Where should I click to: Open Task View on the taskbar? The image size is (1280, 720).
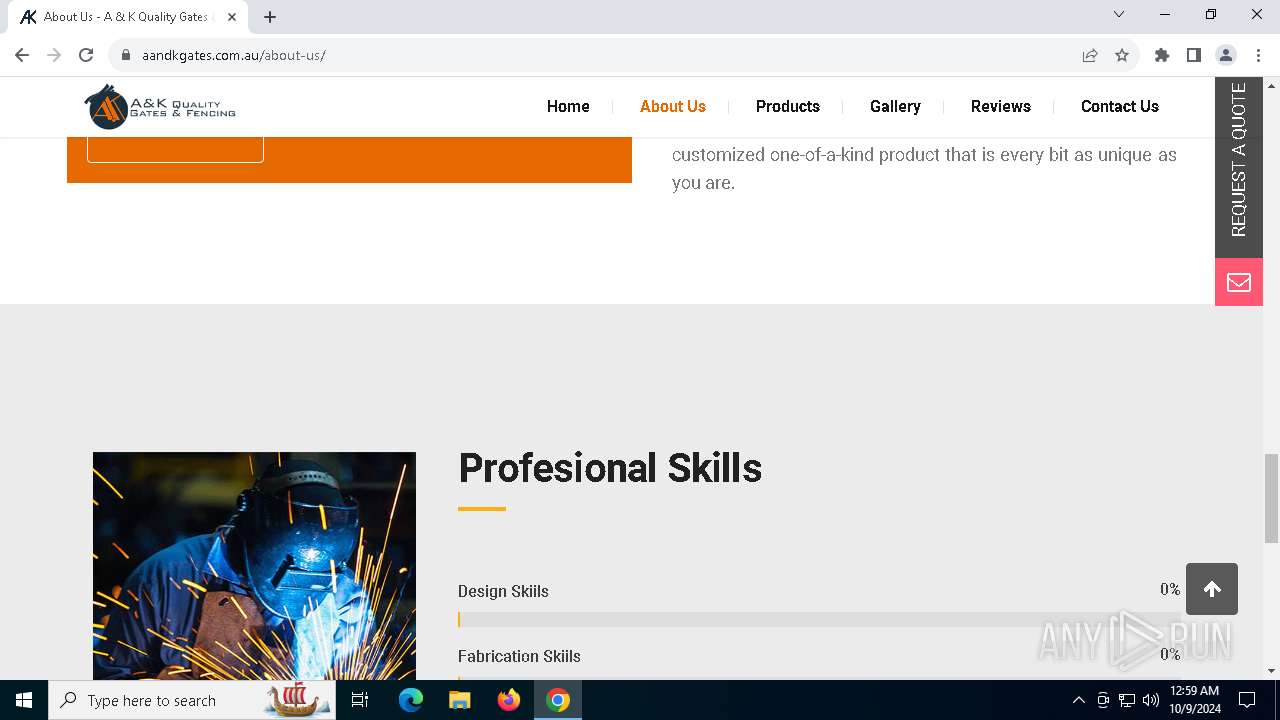point(360,700)
